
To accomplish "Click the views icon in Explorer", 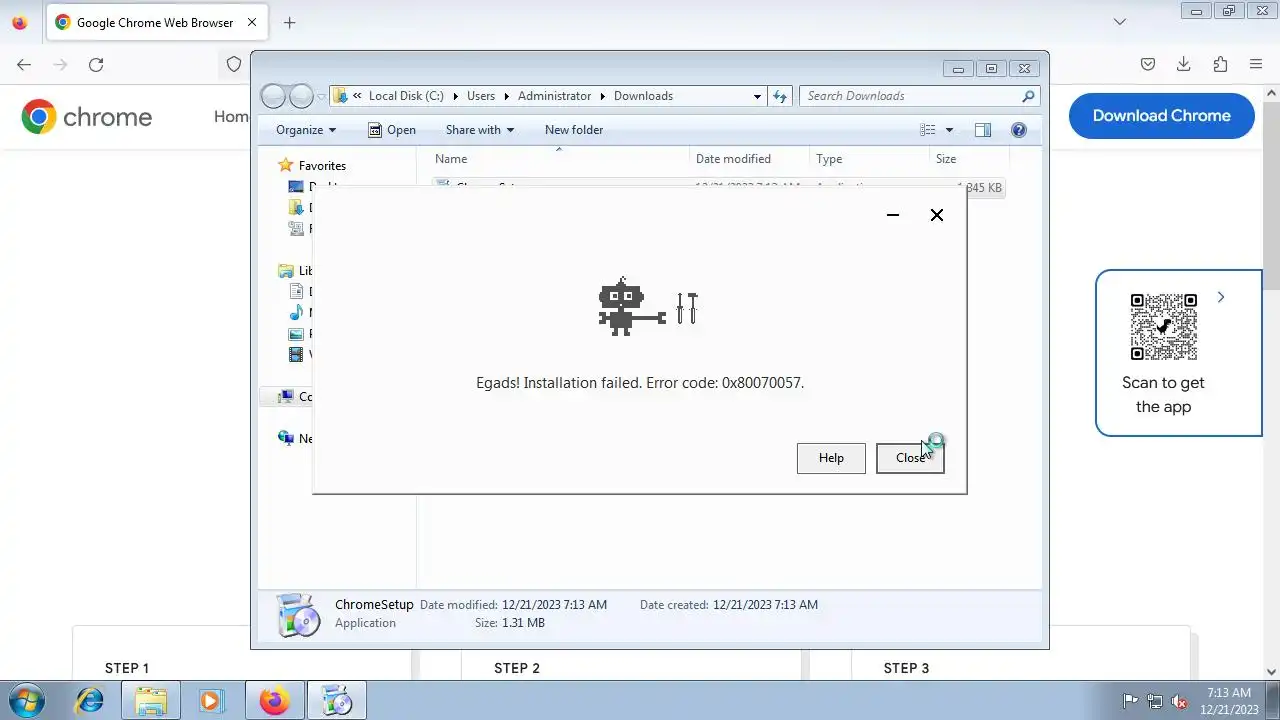I will point(928,130).
